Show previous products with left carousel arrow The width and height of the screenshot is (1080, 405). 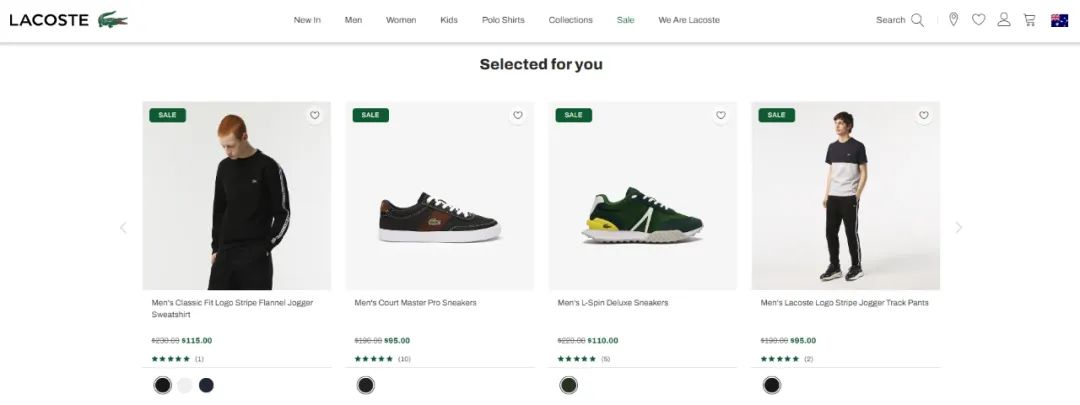click(x=123, y=227)
